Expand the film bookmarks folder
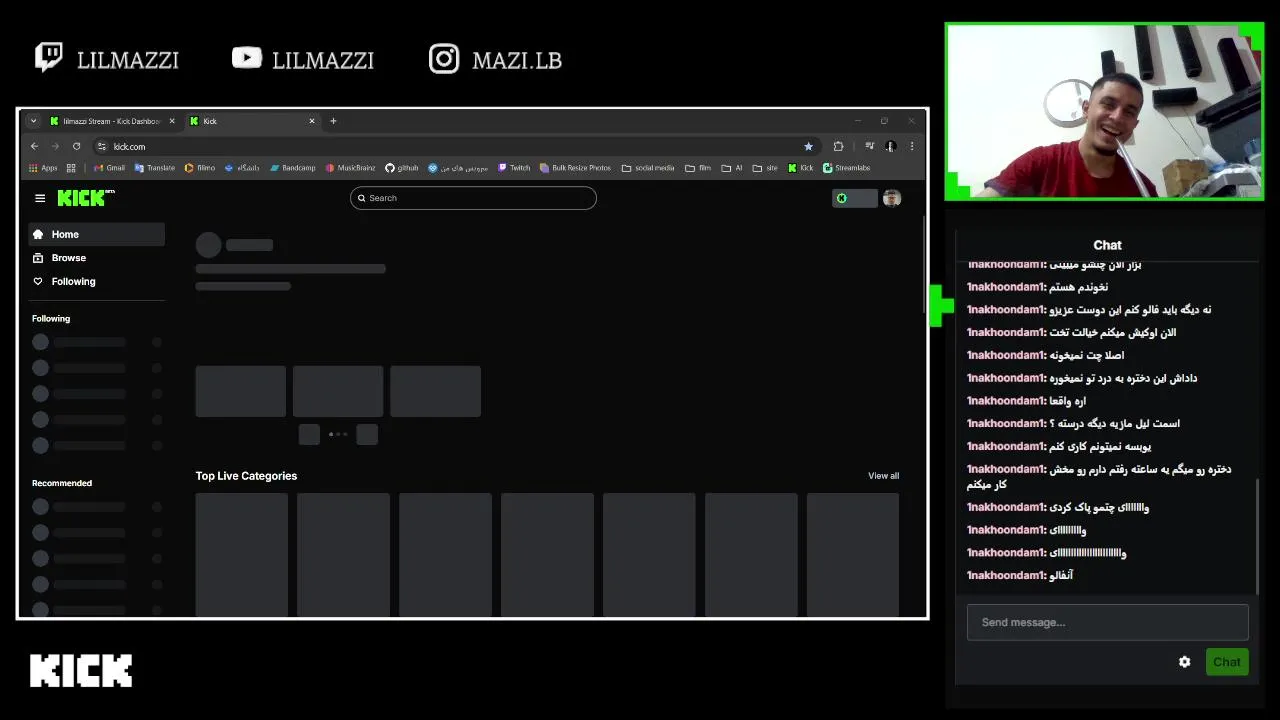 pyautogui.click(x=698, y=168)
